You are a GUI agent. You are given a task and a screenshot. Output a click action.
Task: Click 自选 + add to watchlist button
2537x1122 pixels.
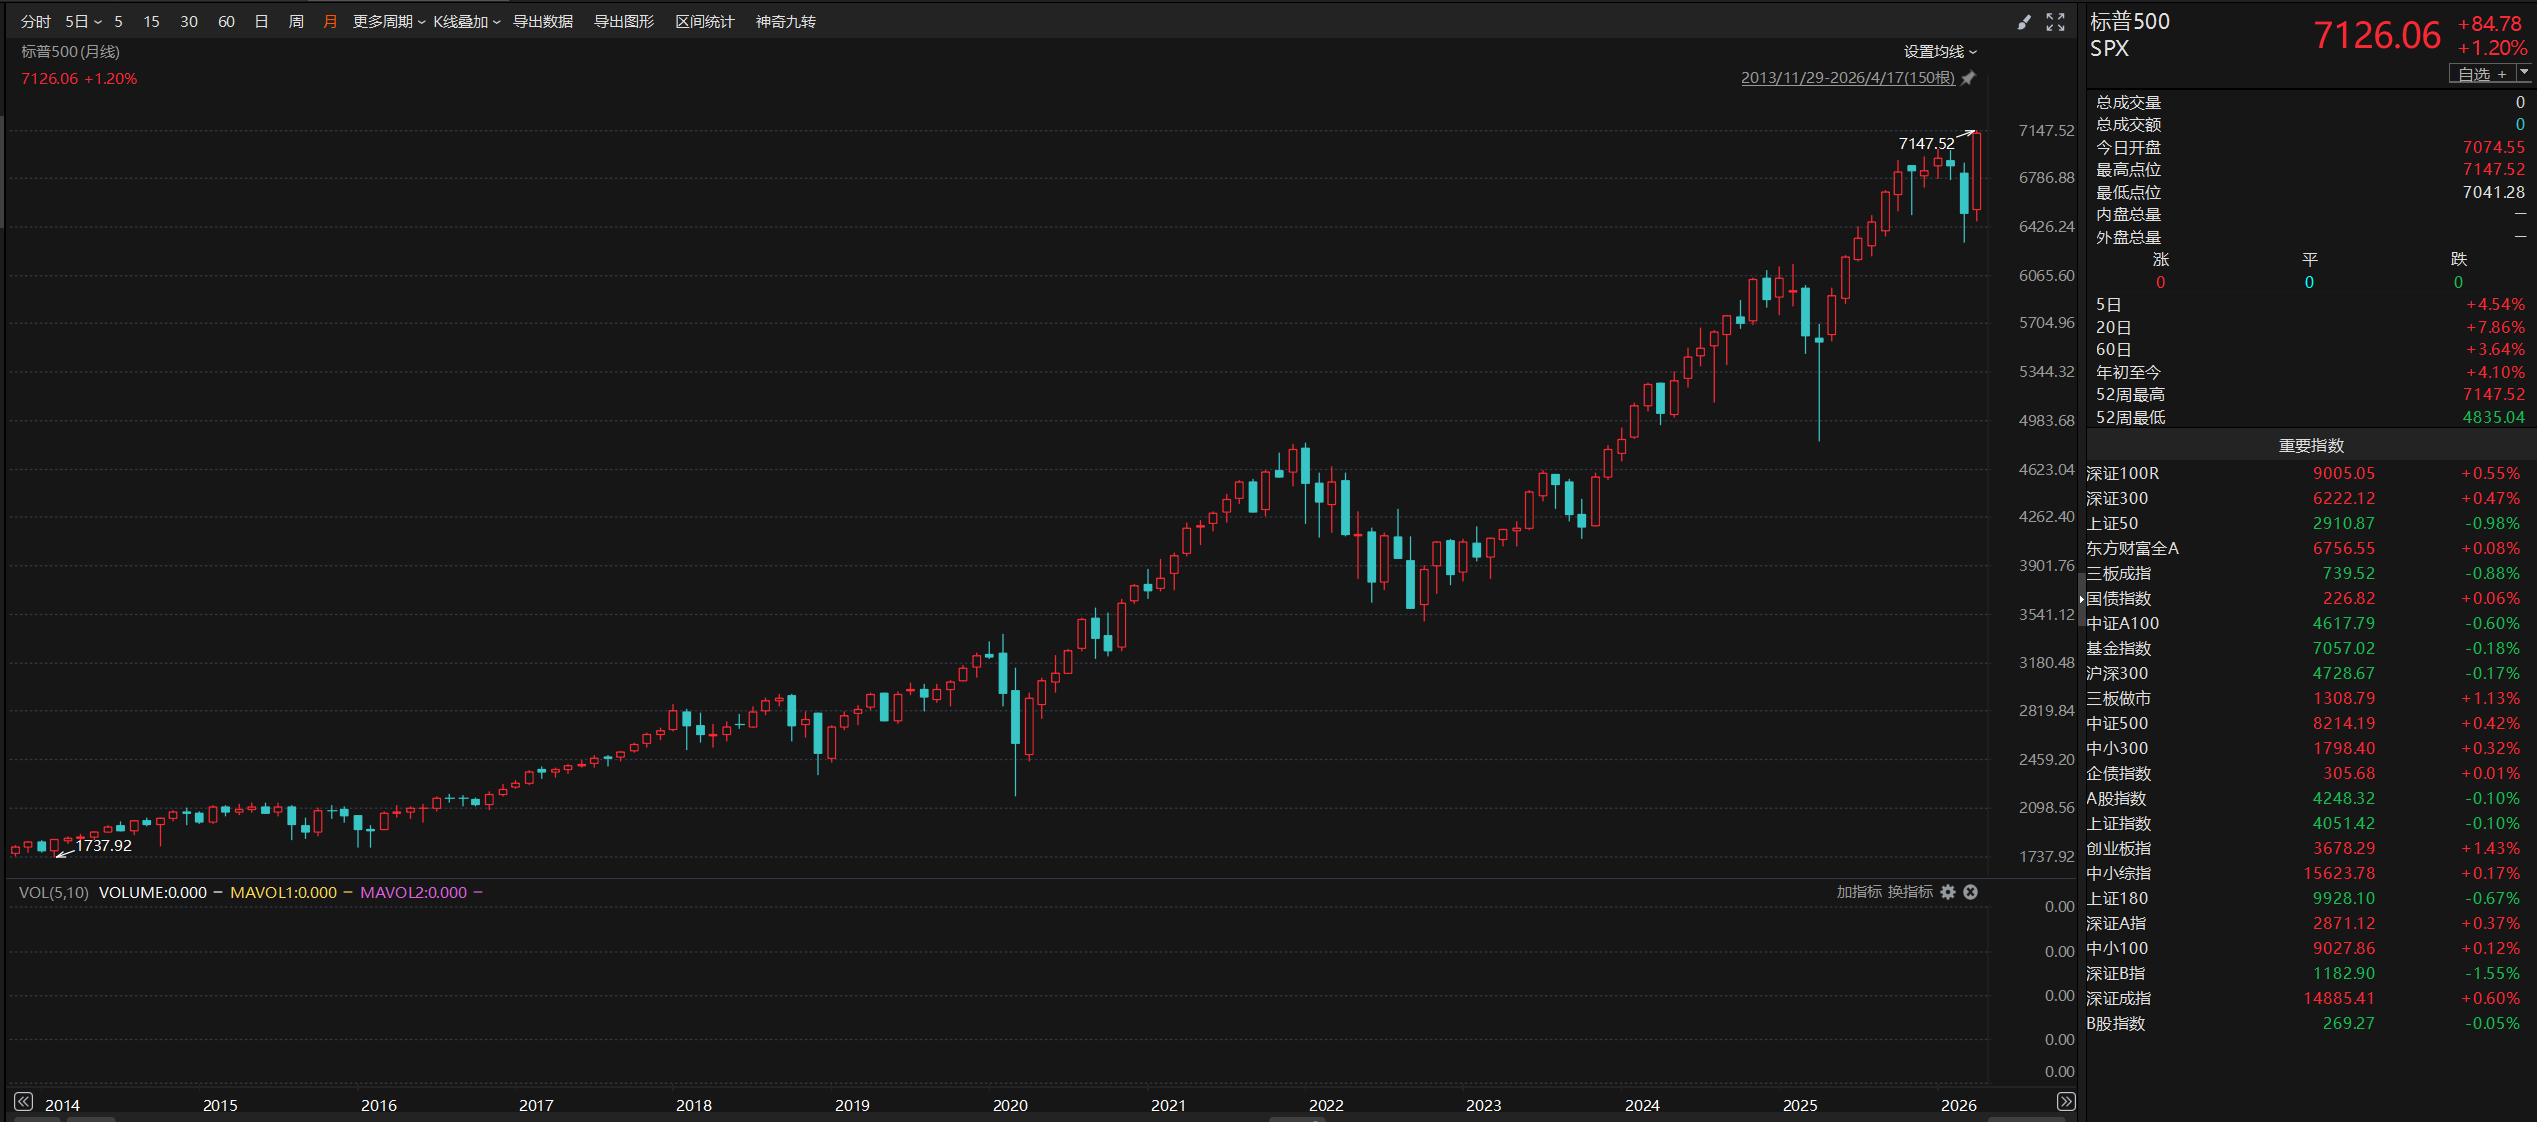2481,74
